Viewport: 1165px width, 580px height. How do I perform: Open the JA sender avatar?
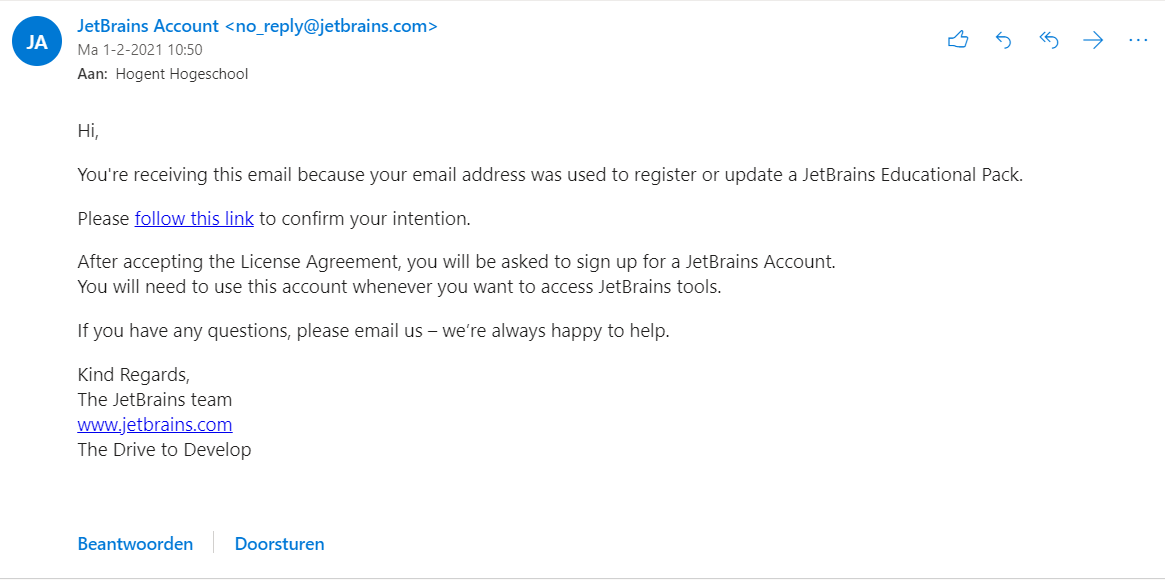pyautogui.click(x=37, y=42)
